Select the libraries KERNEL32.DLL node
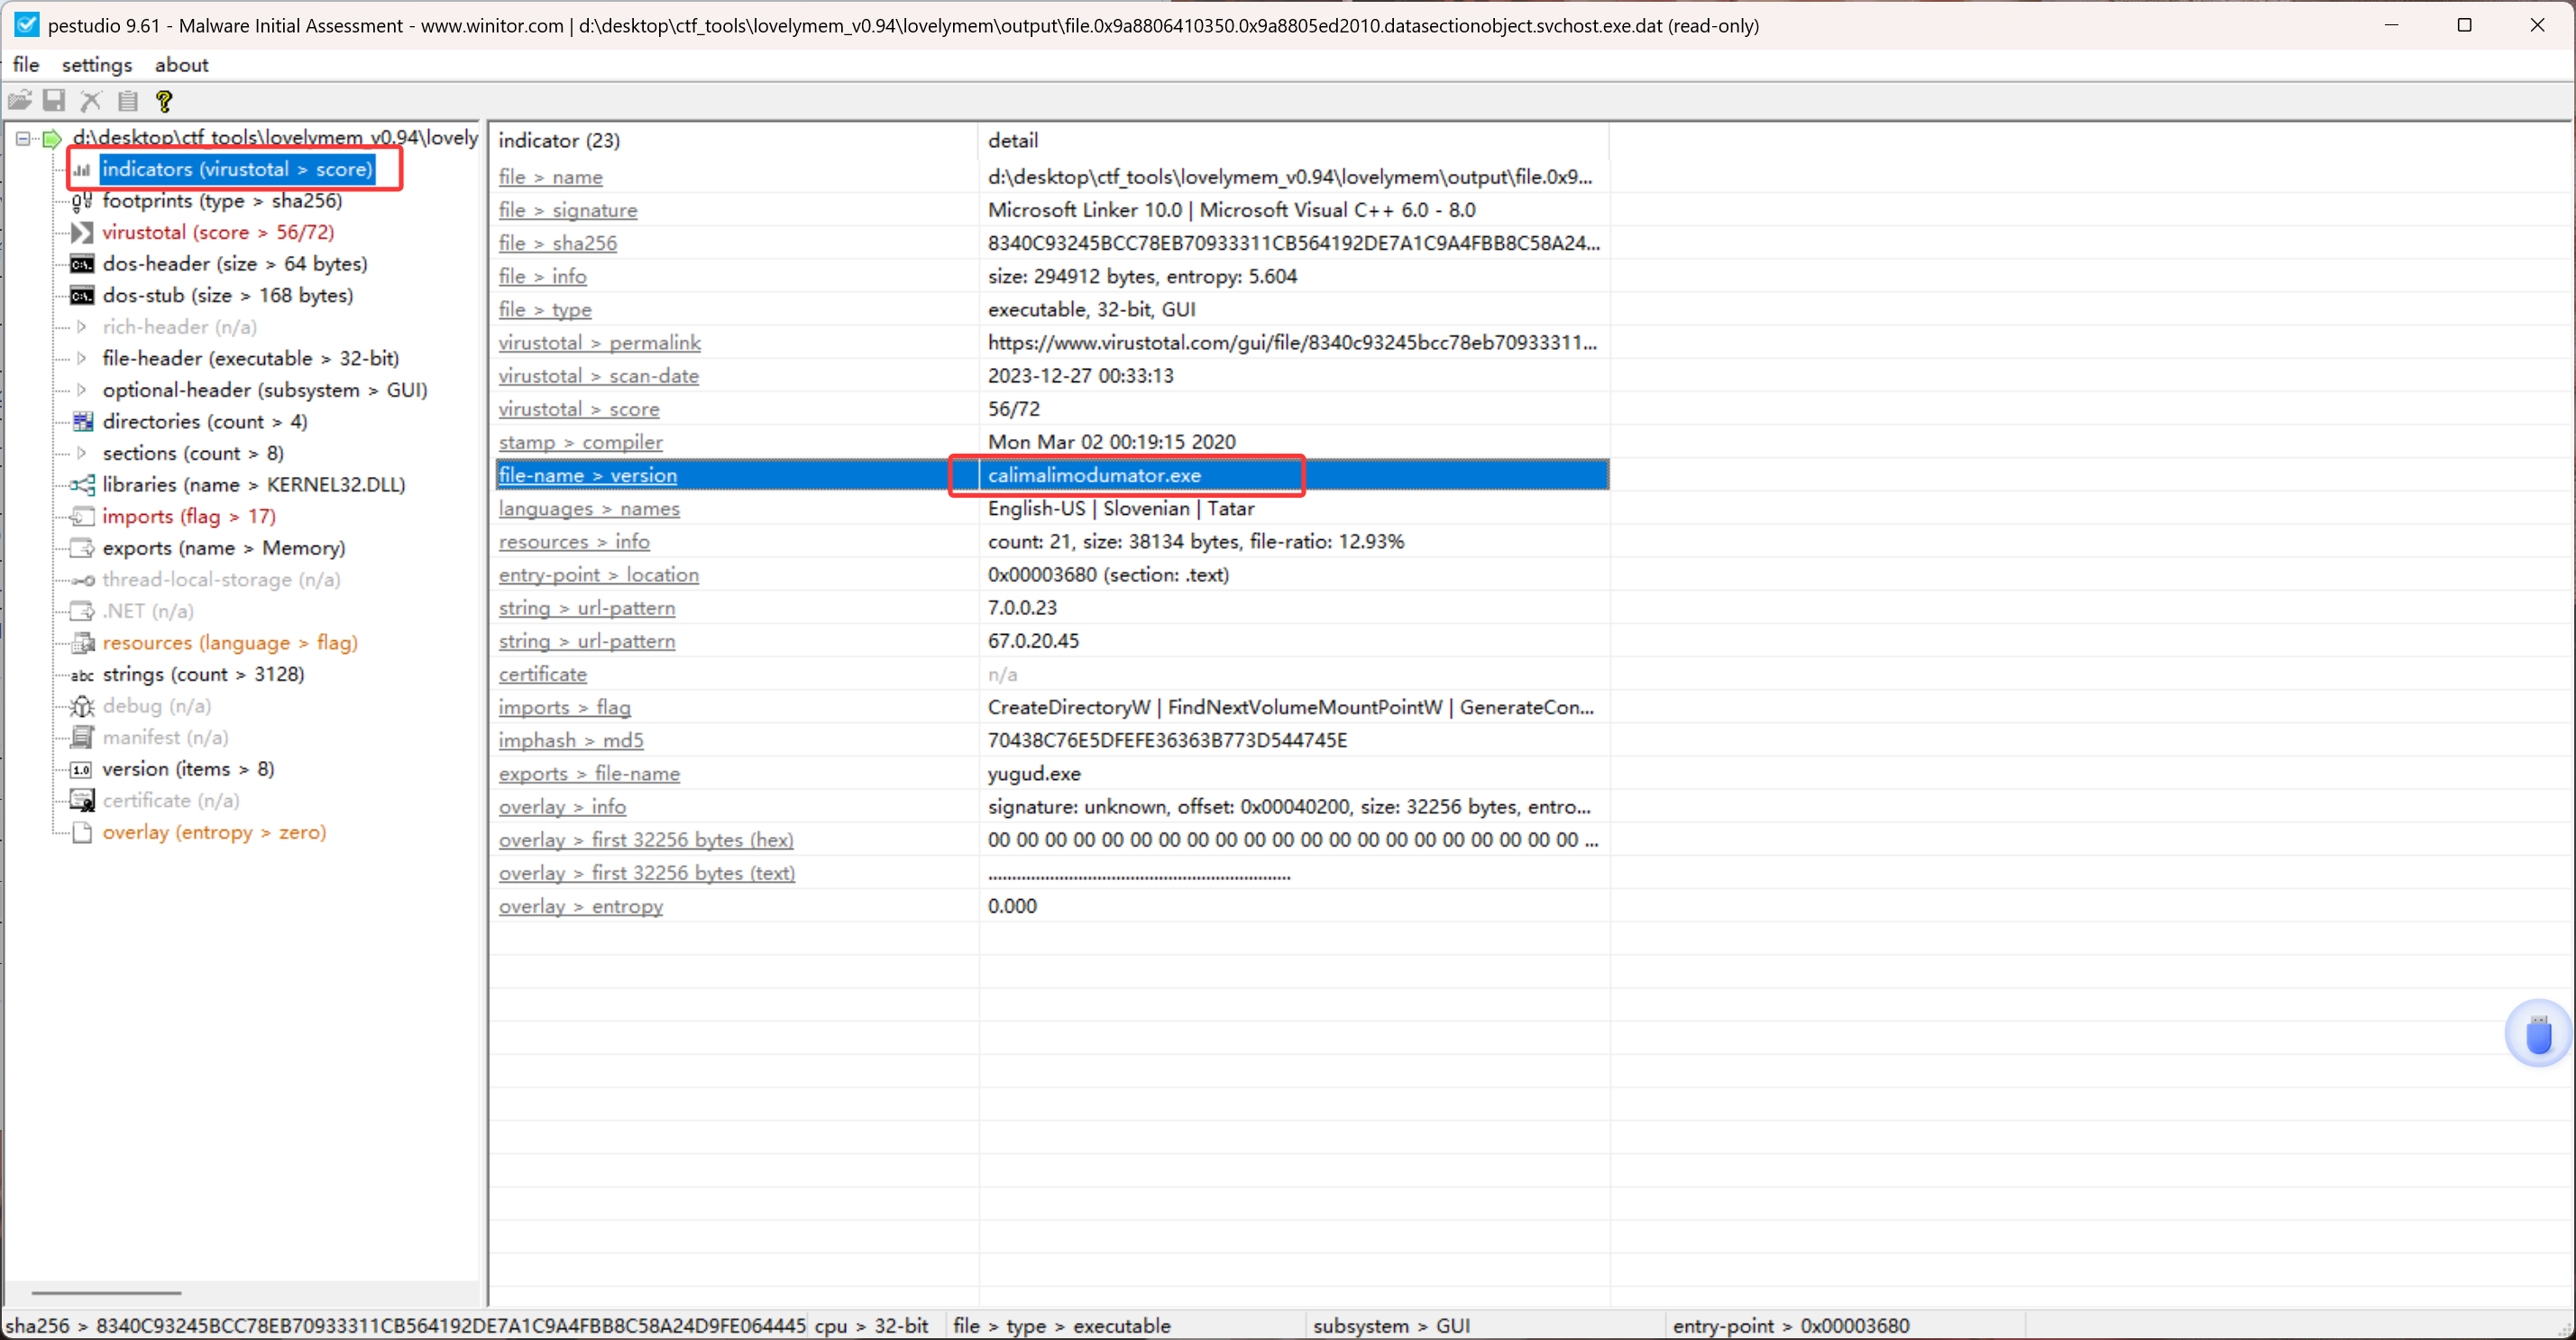This screenshot has width=2576, height=1340. tap(253, 485)
